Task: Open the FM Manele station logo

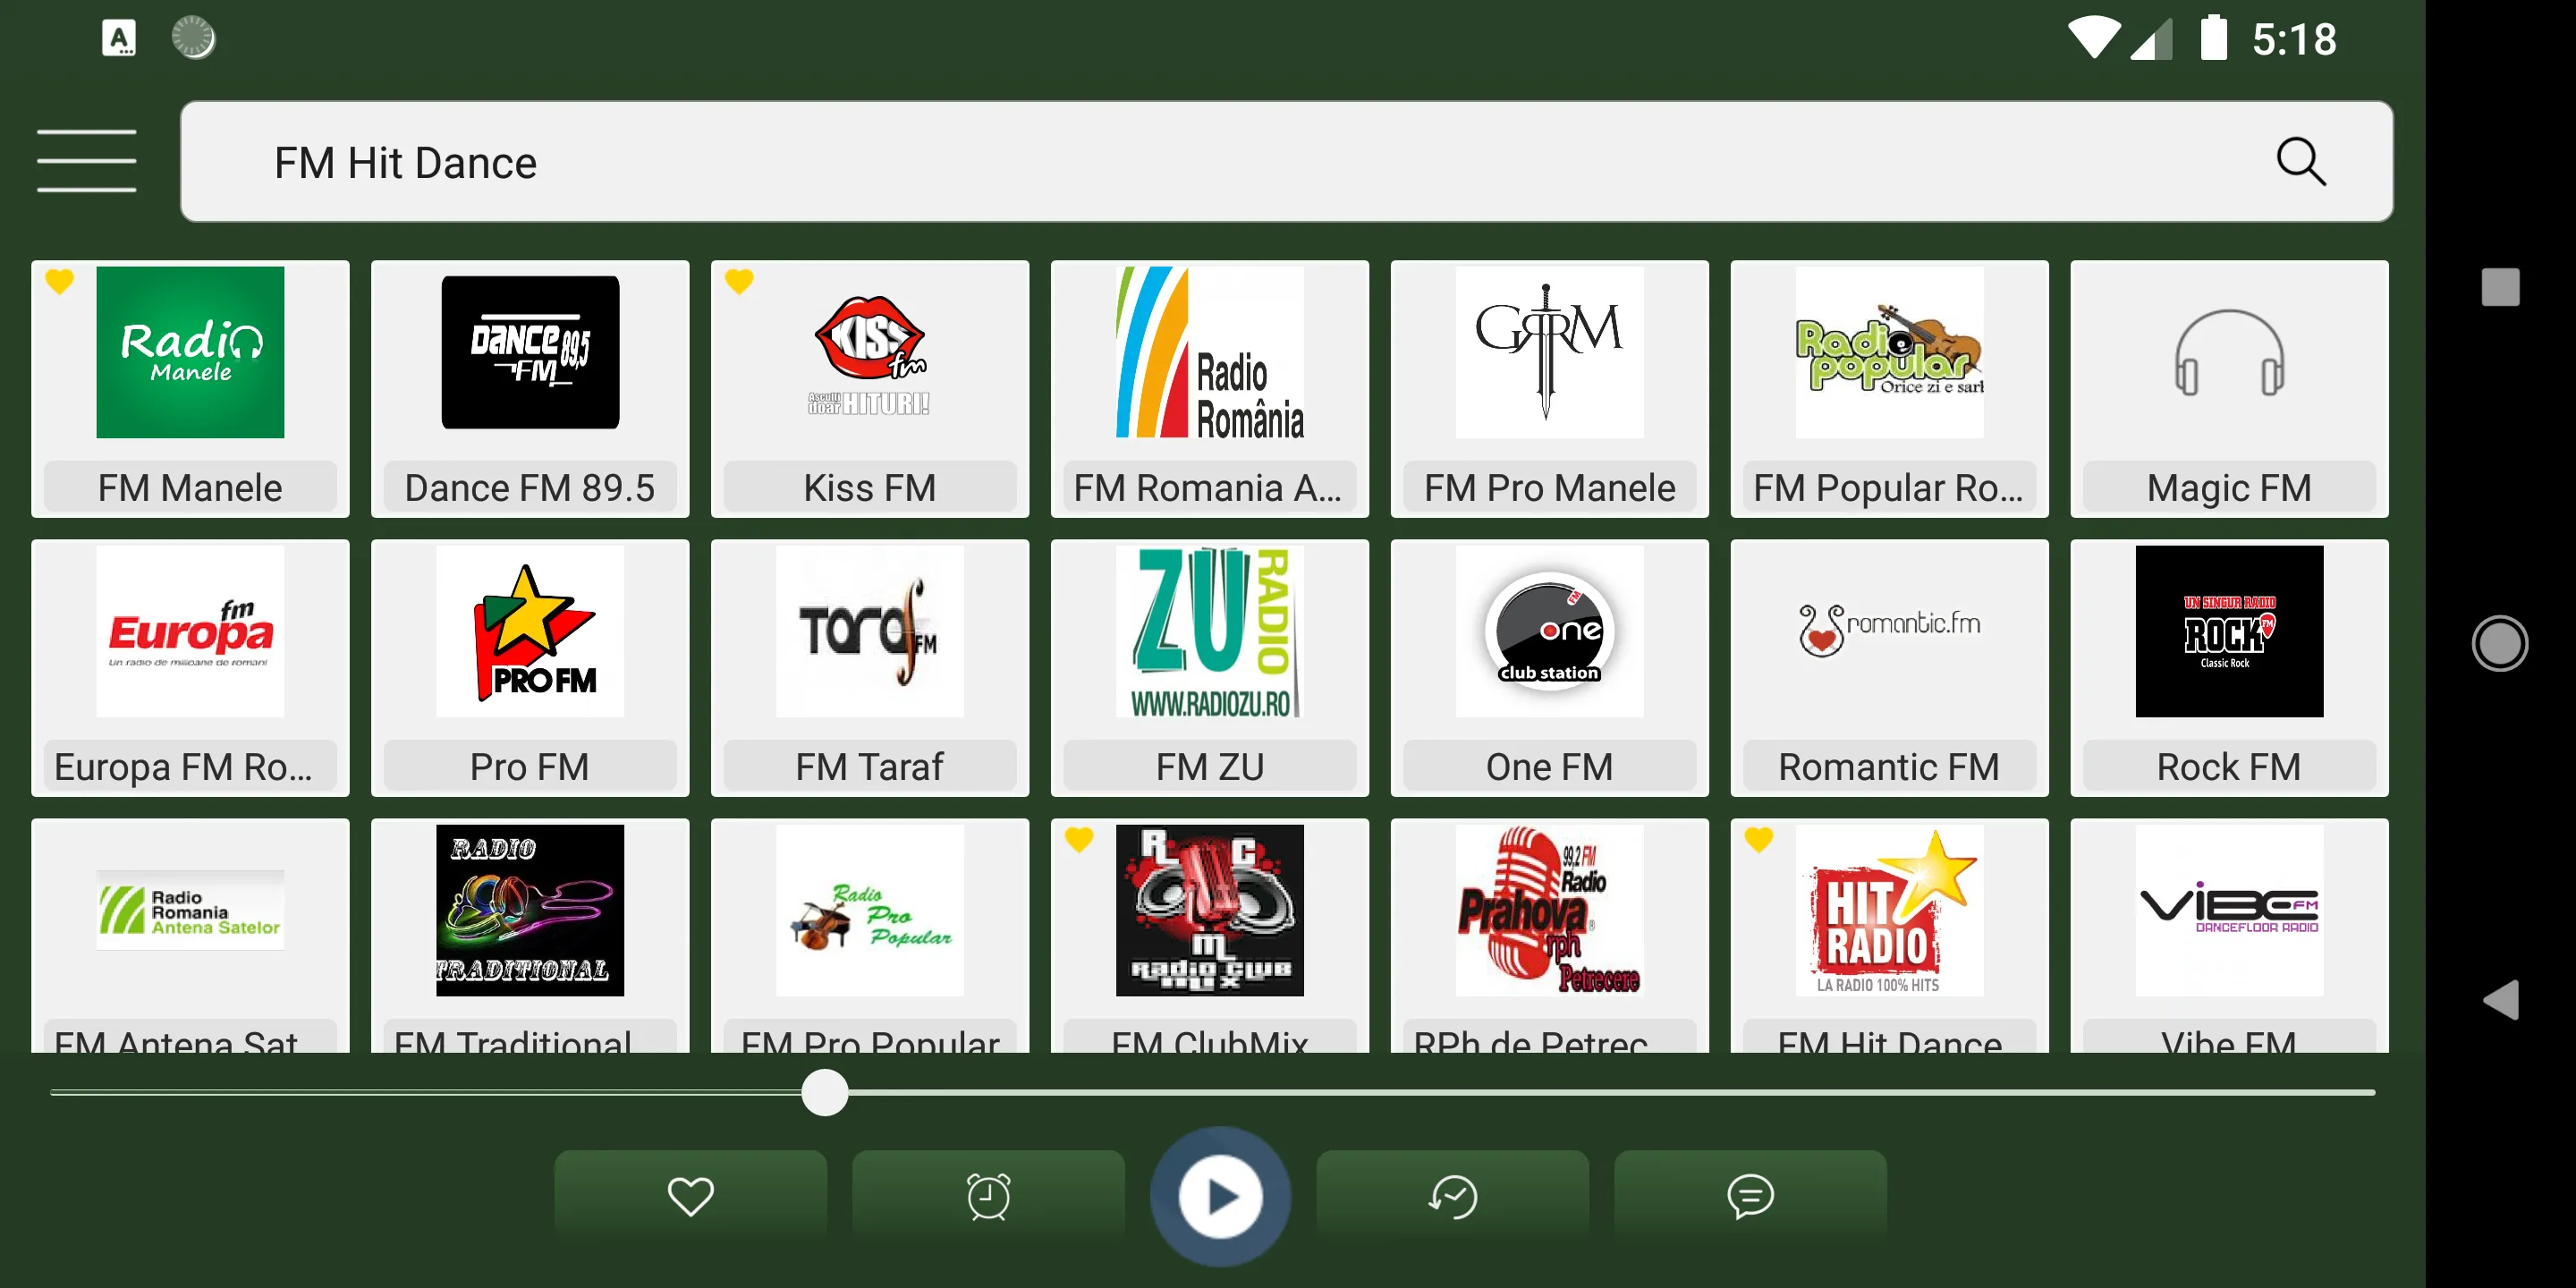Action: [190, 352]
